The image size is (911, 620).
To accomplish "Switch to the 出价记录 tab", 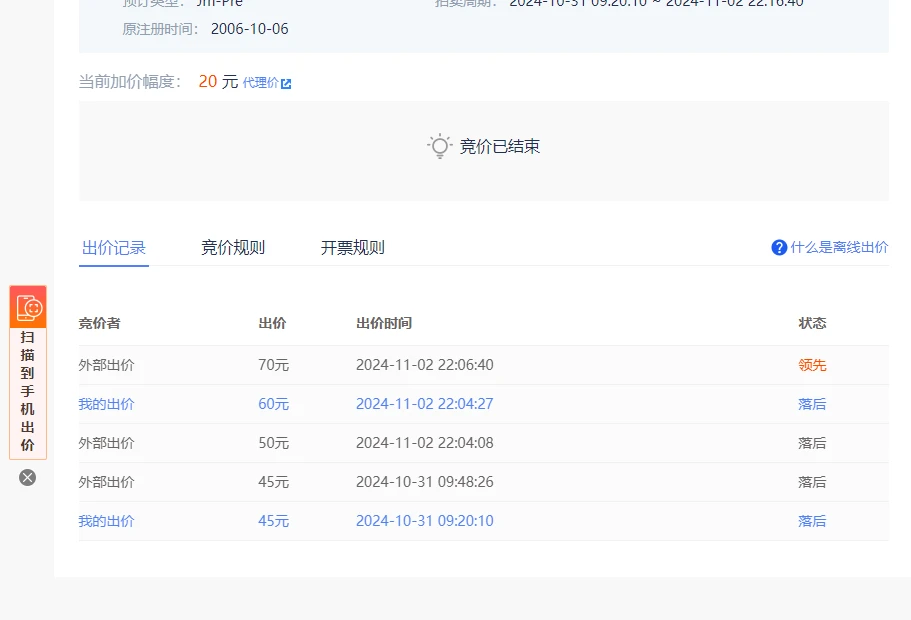I will [114, 248].
